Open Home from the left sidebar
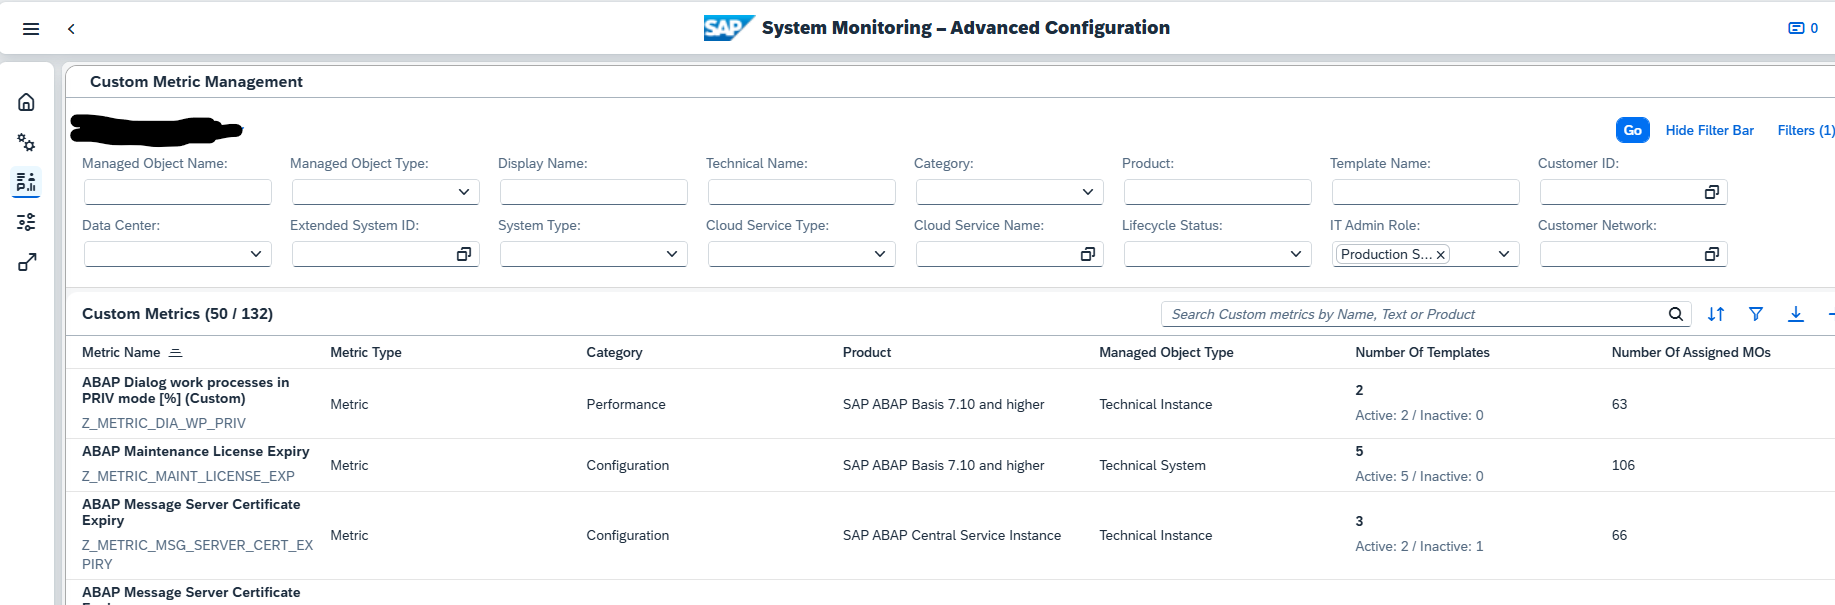 coord(27,102)
